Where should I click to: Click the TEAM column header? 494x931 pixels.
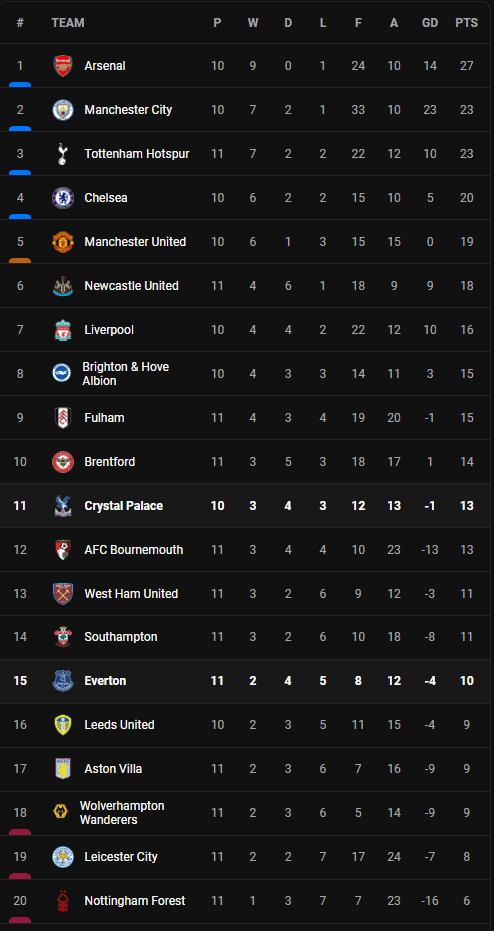(68, 23)
